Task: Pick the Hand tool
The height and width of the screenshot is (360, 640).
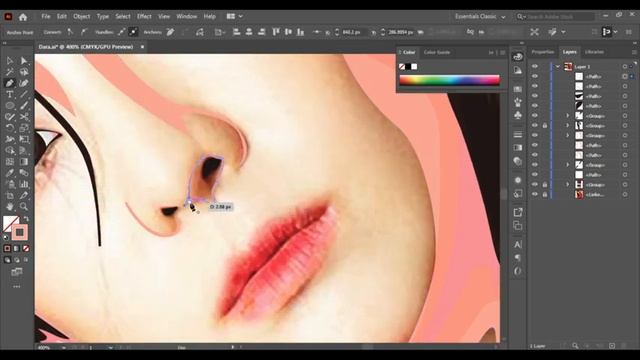Action: (9, 207)
